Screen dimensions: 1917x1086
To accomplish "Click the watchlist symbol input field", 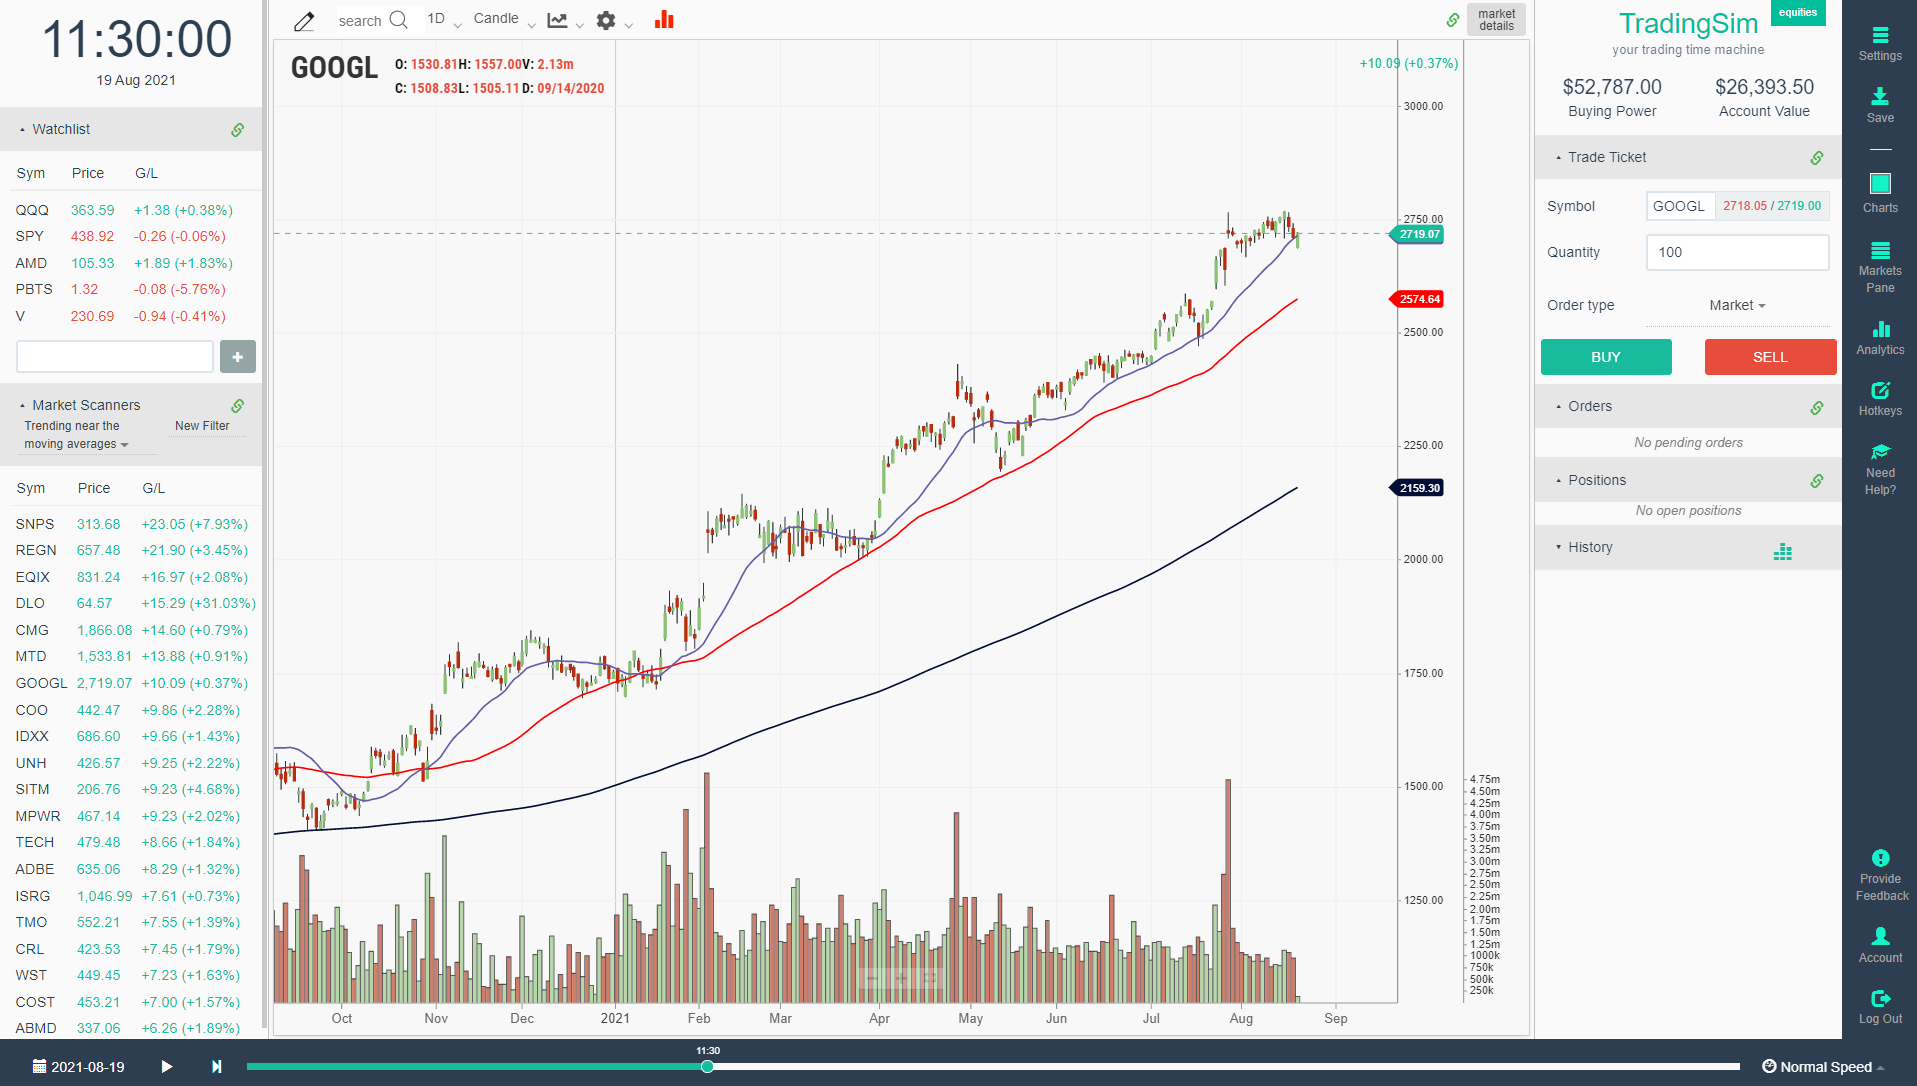I will click(x=114, y=356).
